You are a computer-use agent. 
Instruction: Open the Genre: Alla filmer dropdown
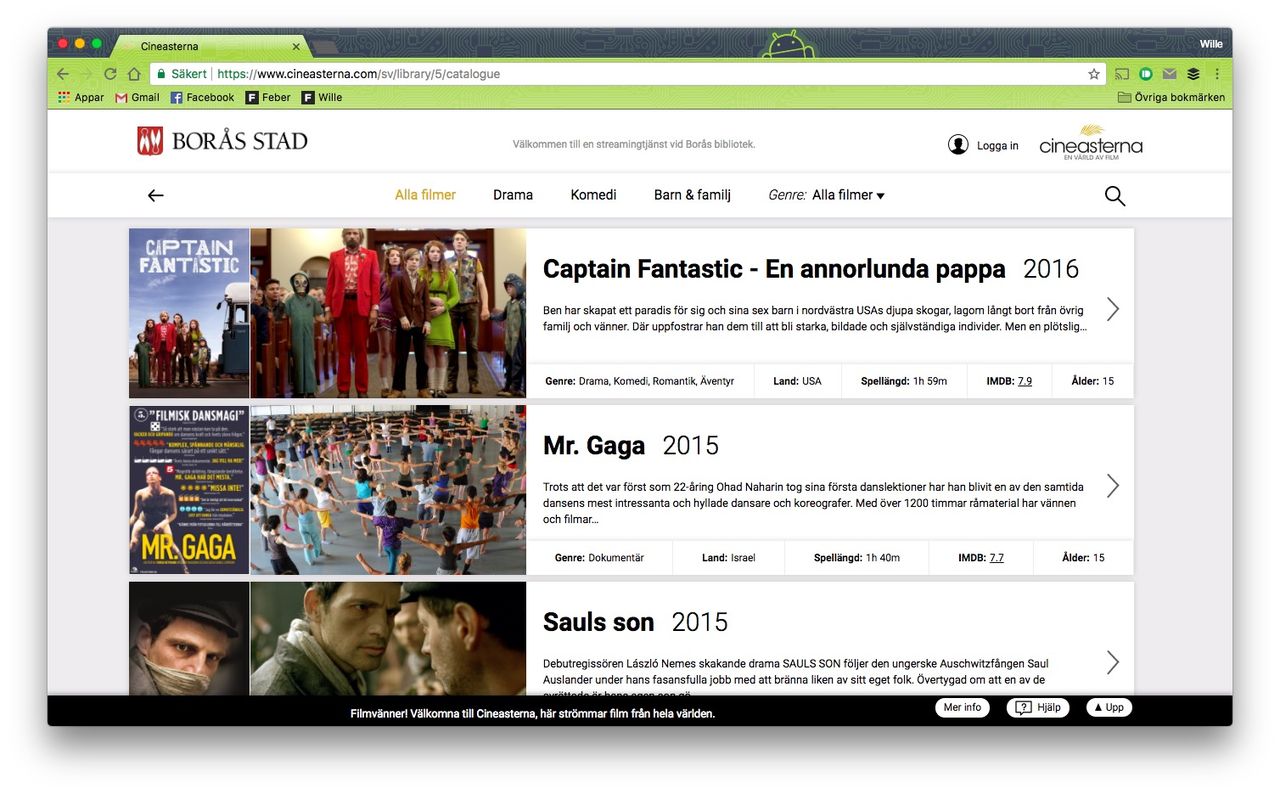tap(827, 195)
